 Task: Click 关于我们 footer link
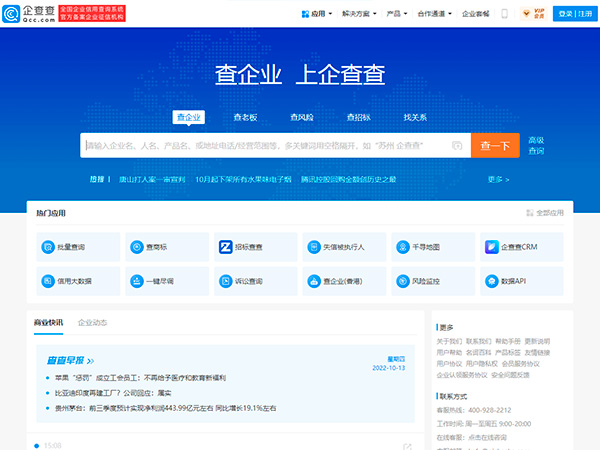pyautogui.click(x=449, y=341)
